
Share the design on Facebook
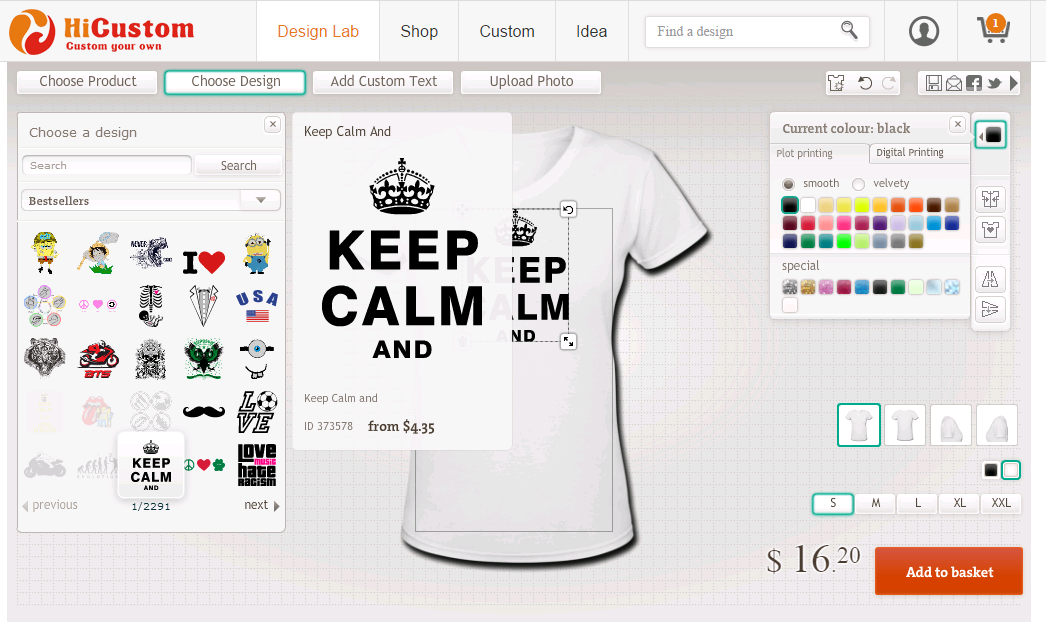(974, 83)
